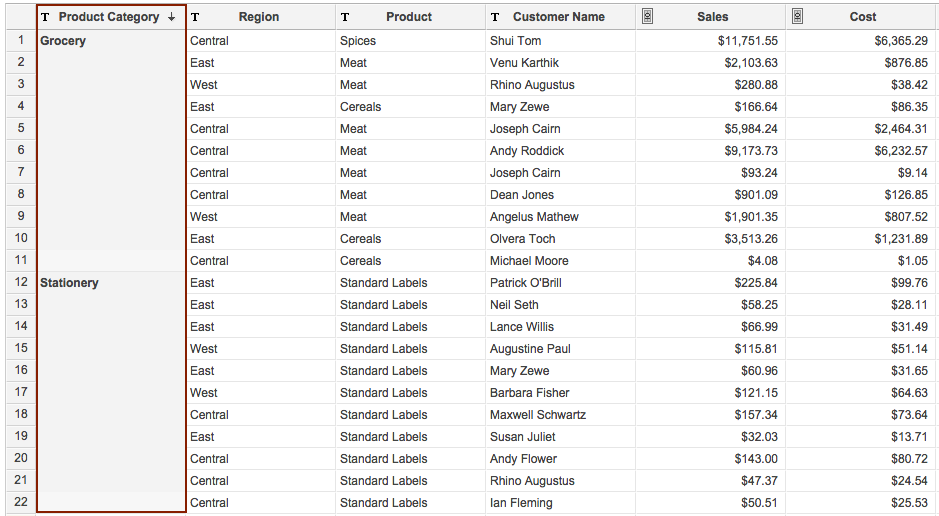Screen dimensions: 939x516
Task: Click the text type icon in Region header
Action: pos(195,17)
